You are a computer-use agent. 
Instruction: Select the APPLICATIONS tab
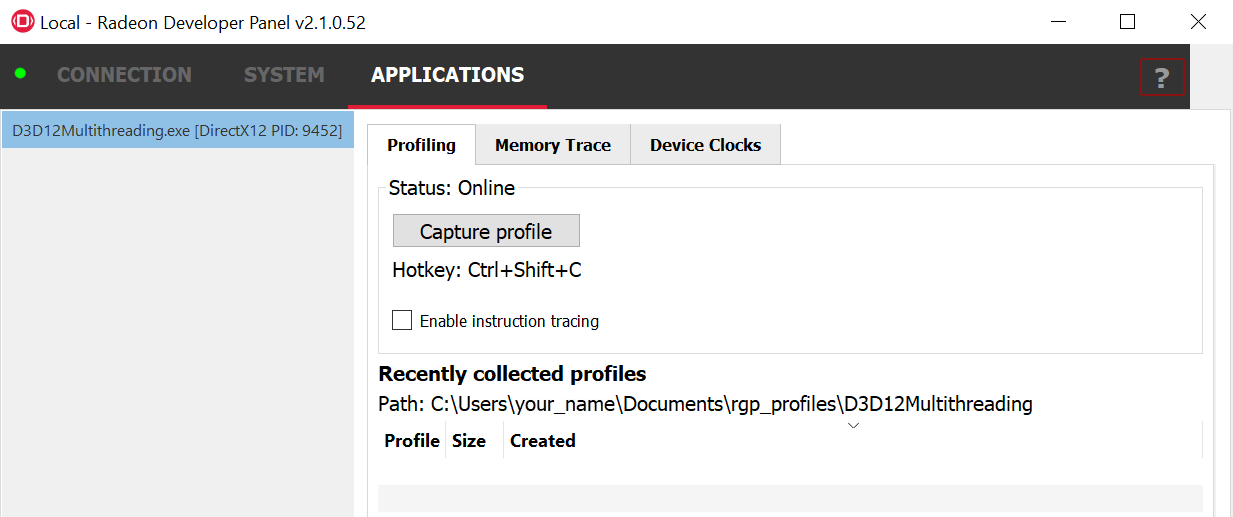pos(447,75)
